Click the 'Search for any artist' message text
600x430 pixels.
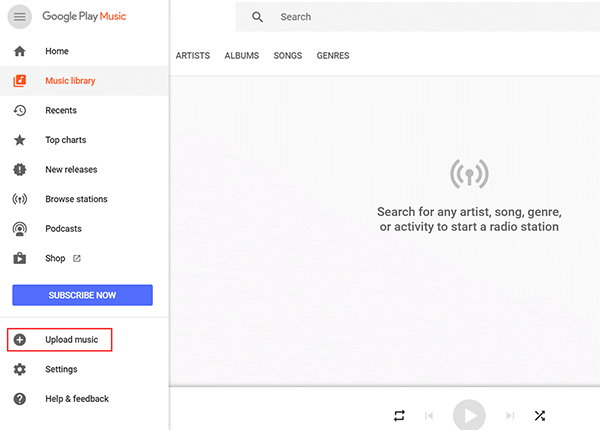click(469, 219)
